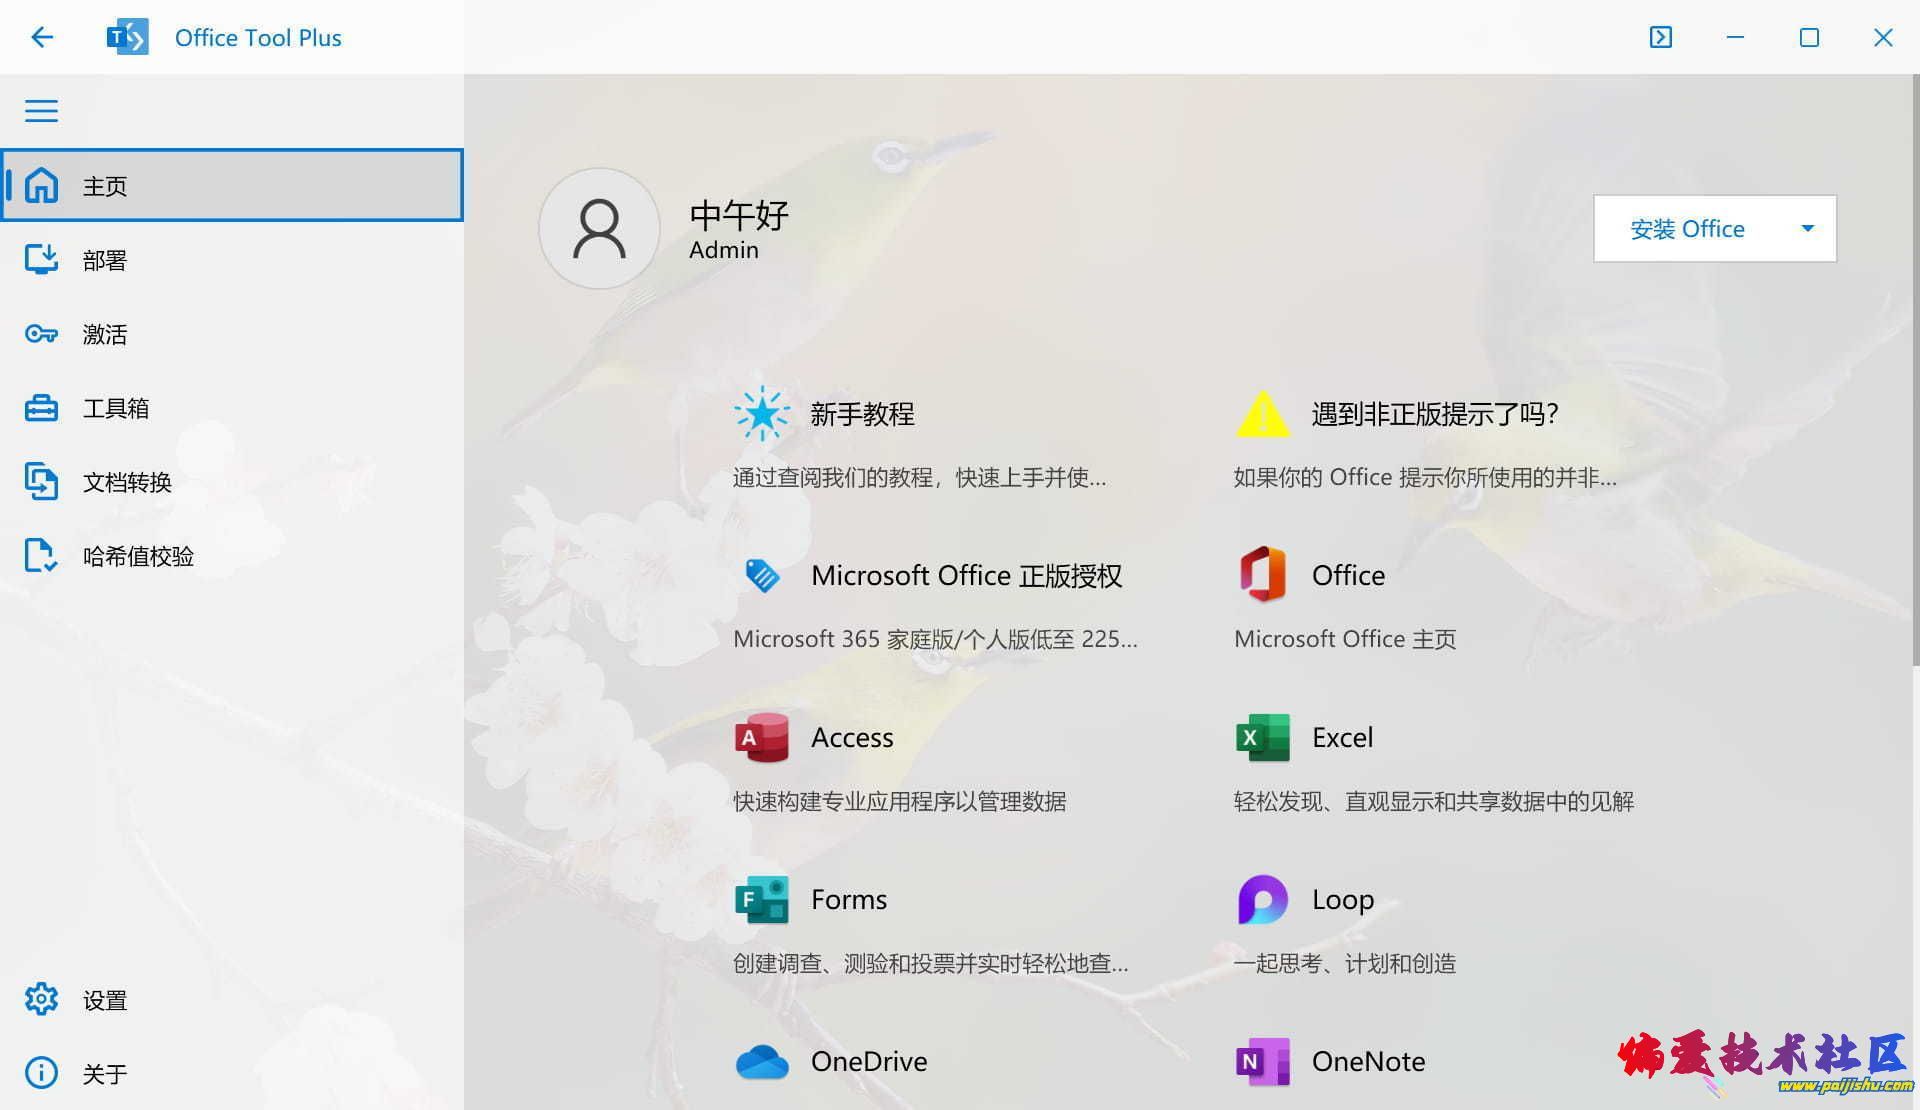The height and width of the screenshot is (1110, 1920).
Task: Click description 如果你的 Office 提示你所使用
Action: (1425, 477)
